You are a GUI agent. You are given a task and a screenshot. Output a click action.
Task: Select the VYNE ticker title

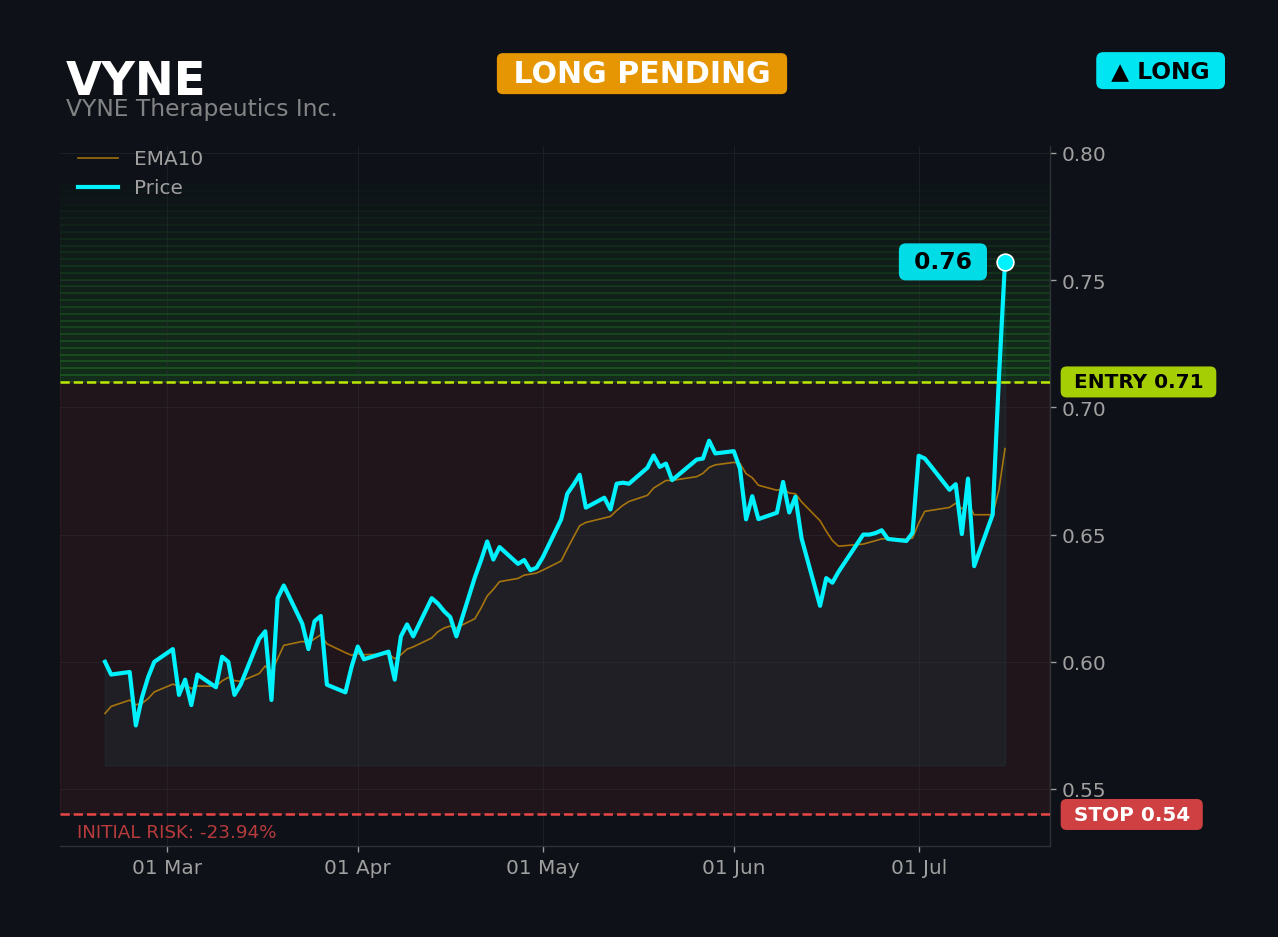[x=135, y=80]
